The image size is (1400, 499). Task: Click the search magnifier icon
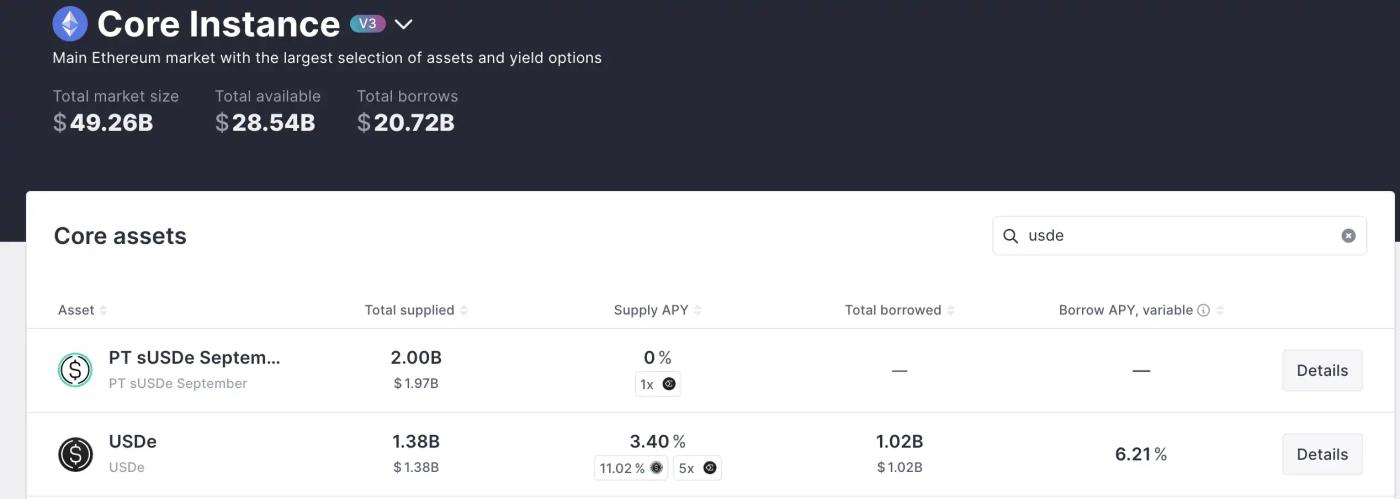click(1010, 236)
